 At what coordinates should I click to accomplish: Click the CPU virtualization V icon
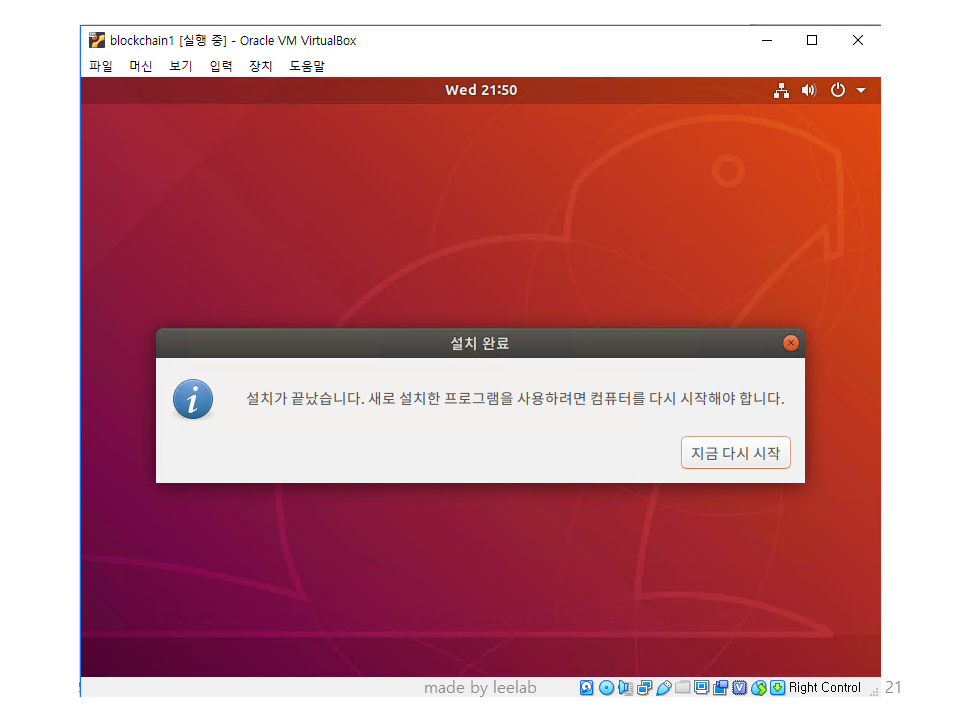740,688
